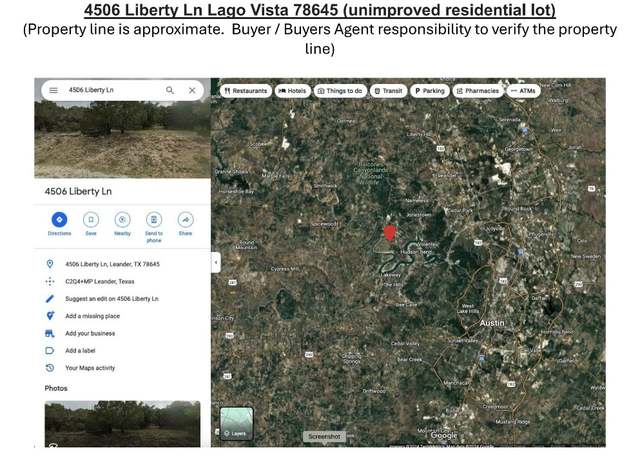640x460 pixels.
Task: Click the Nearby icon
Action: (x=122, y=220)
